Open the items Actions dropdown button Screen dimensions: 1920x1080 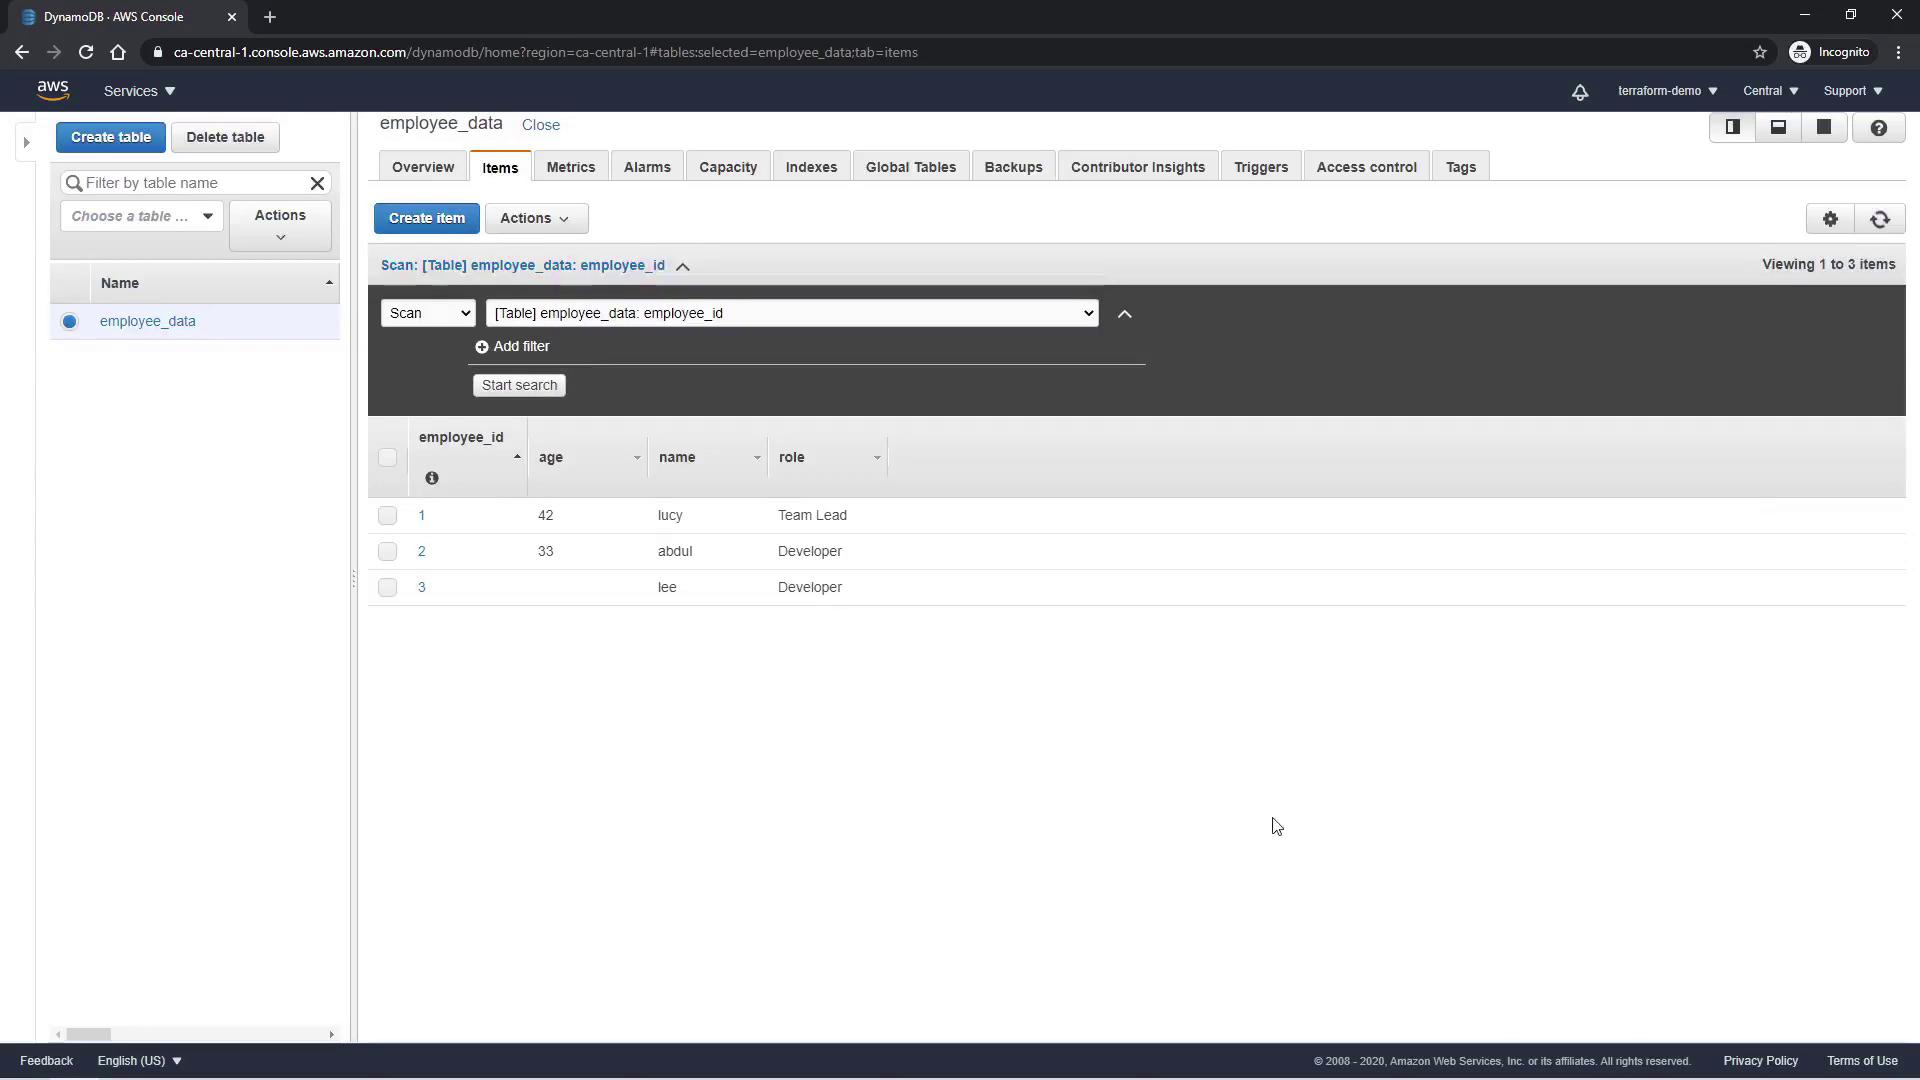coord(536,219)
